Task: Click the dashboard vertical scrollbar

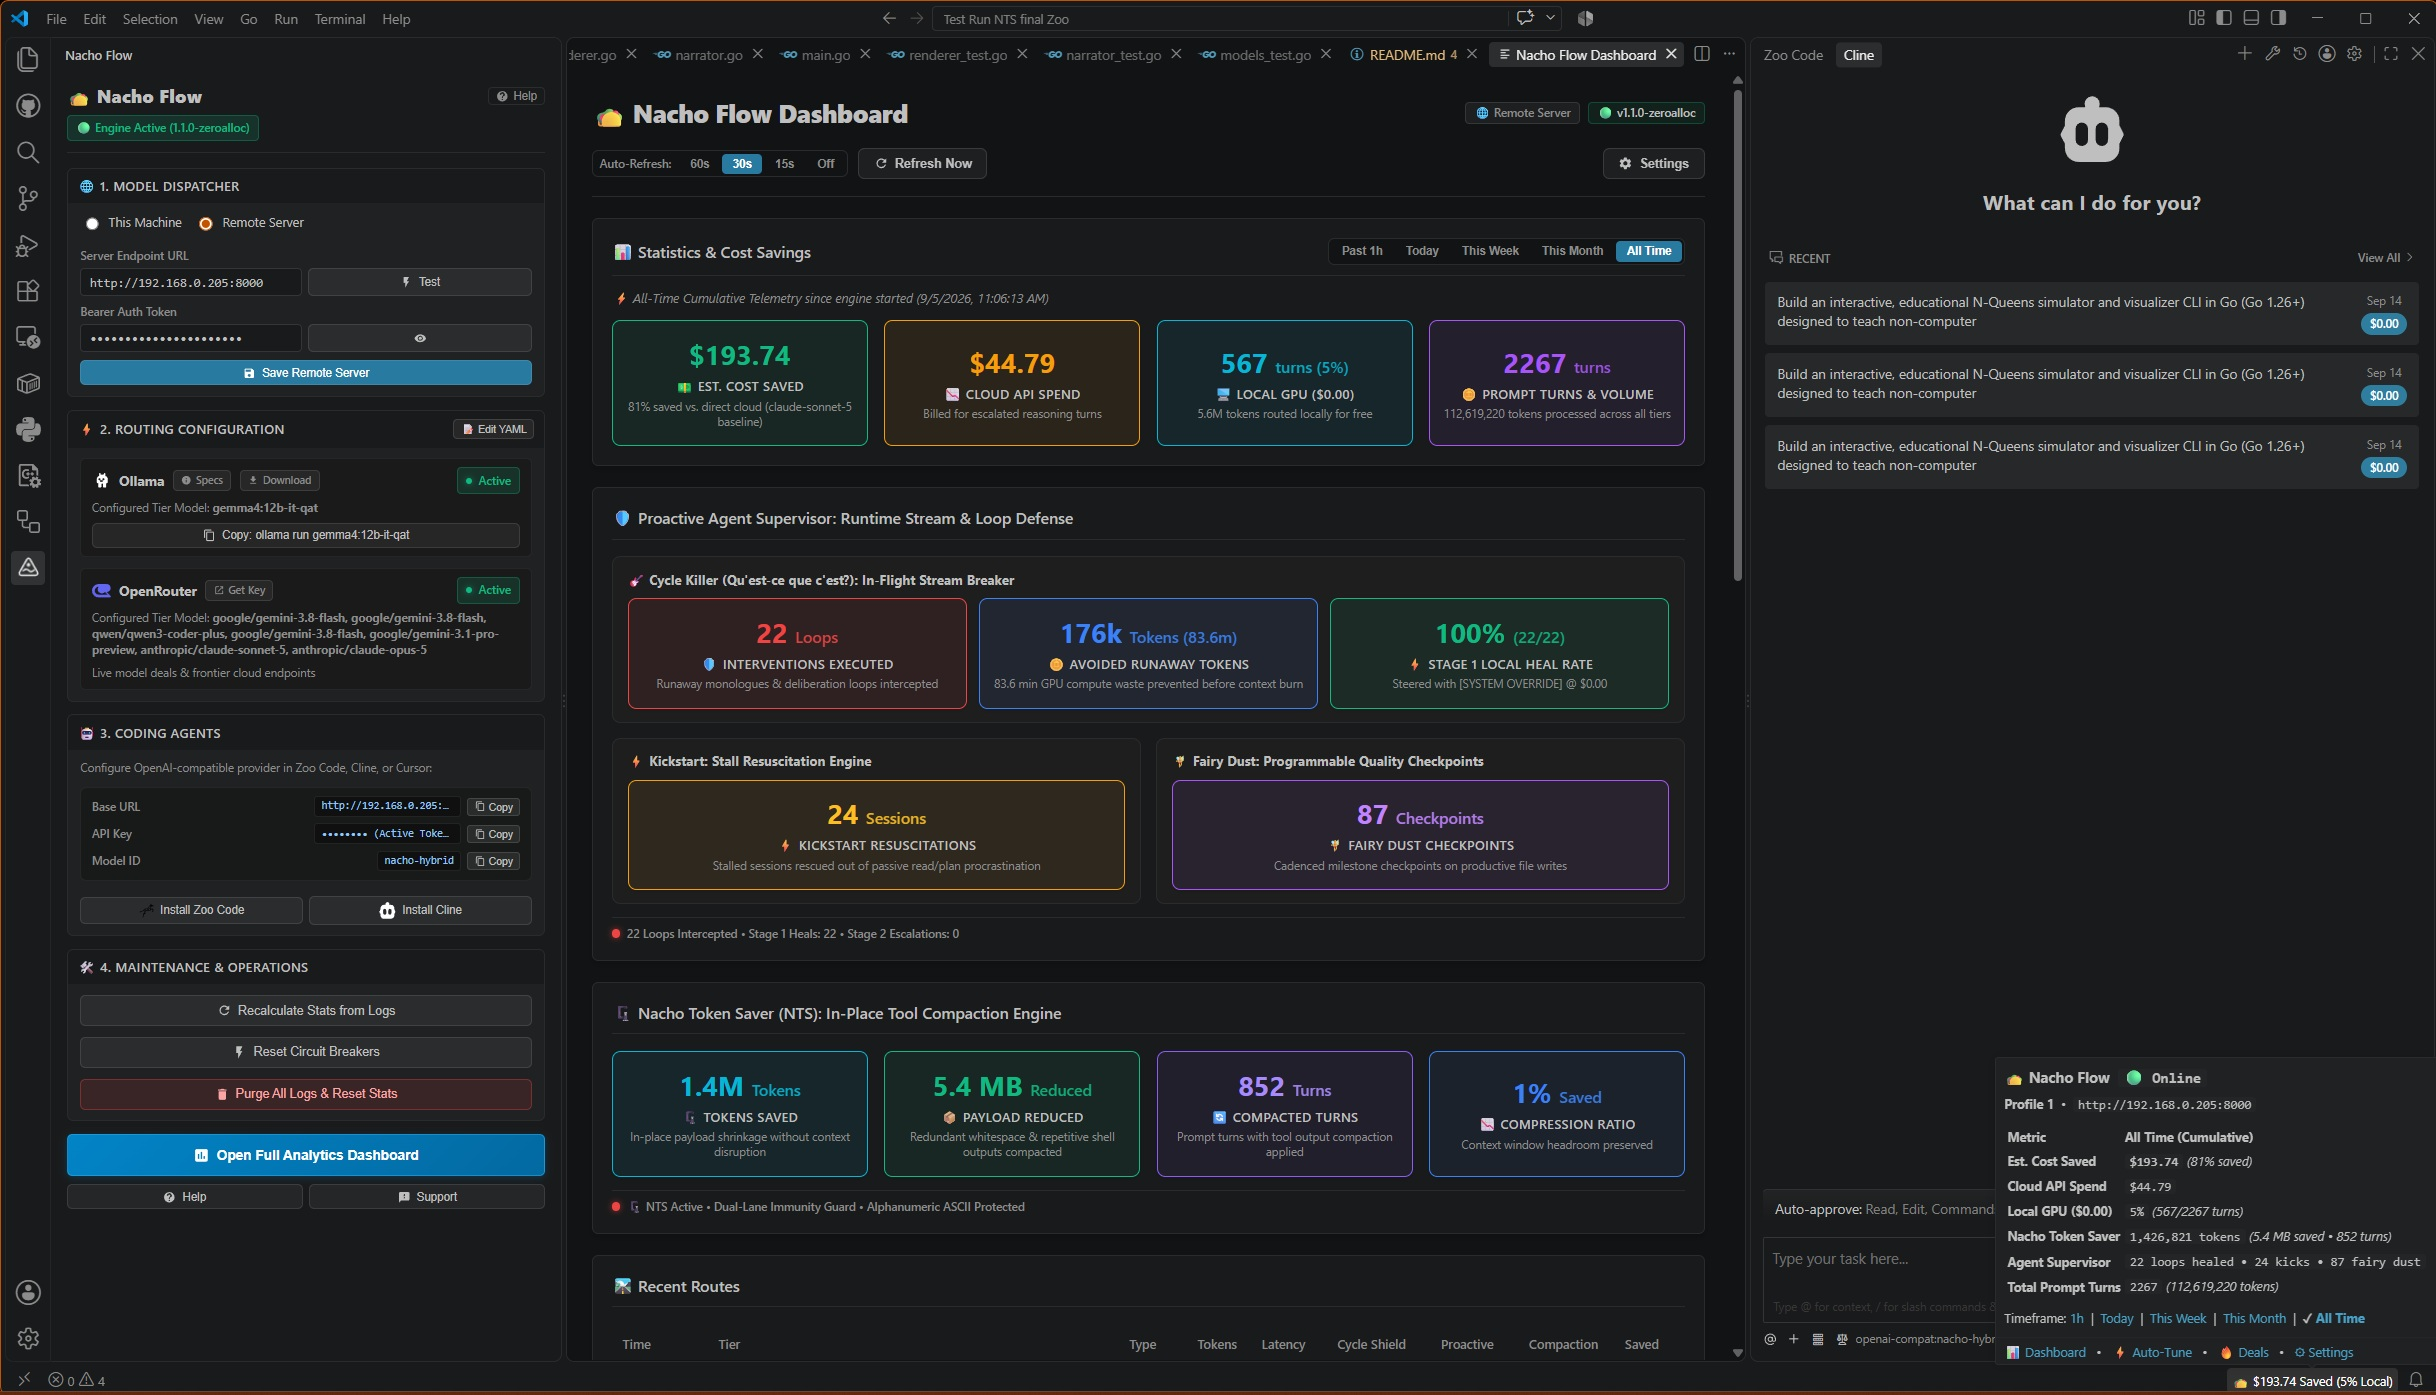Action: [x=1737, y=335]
